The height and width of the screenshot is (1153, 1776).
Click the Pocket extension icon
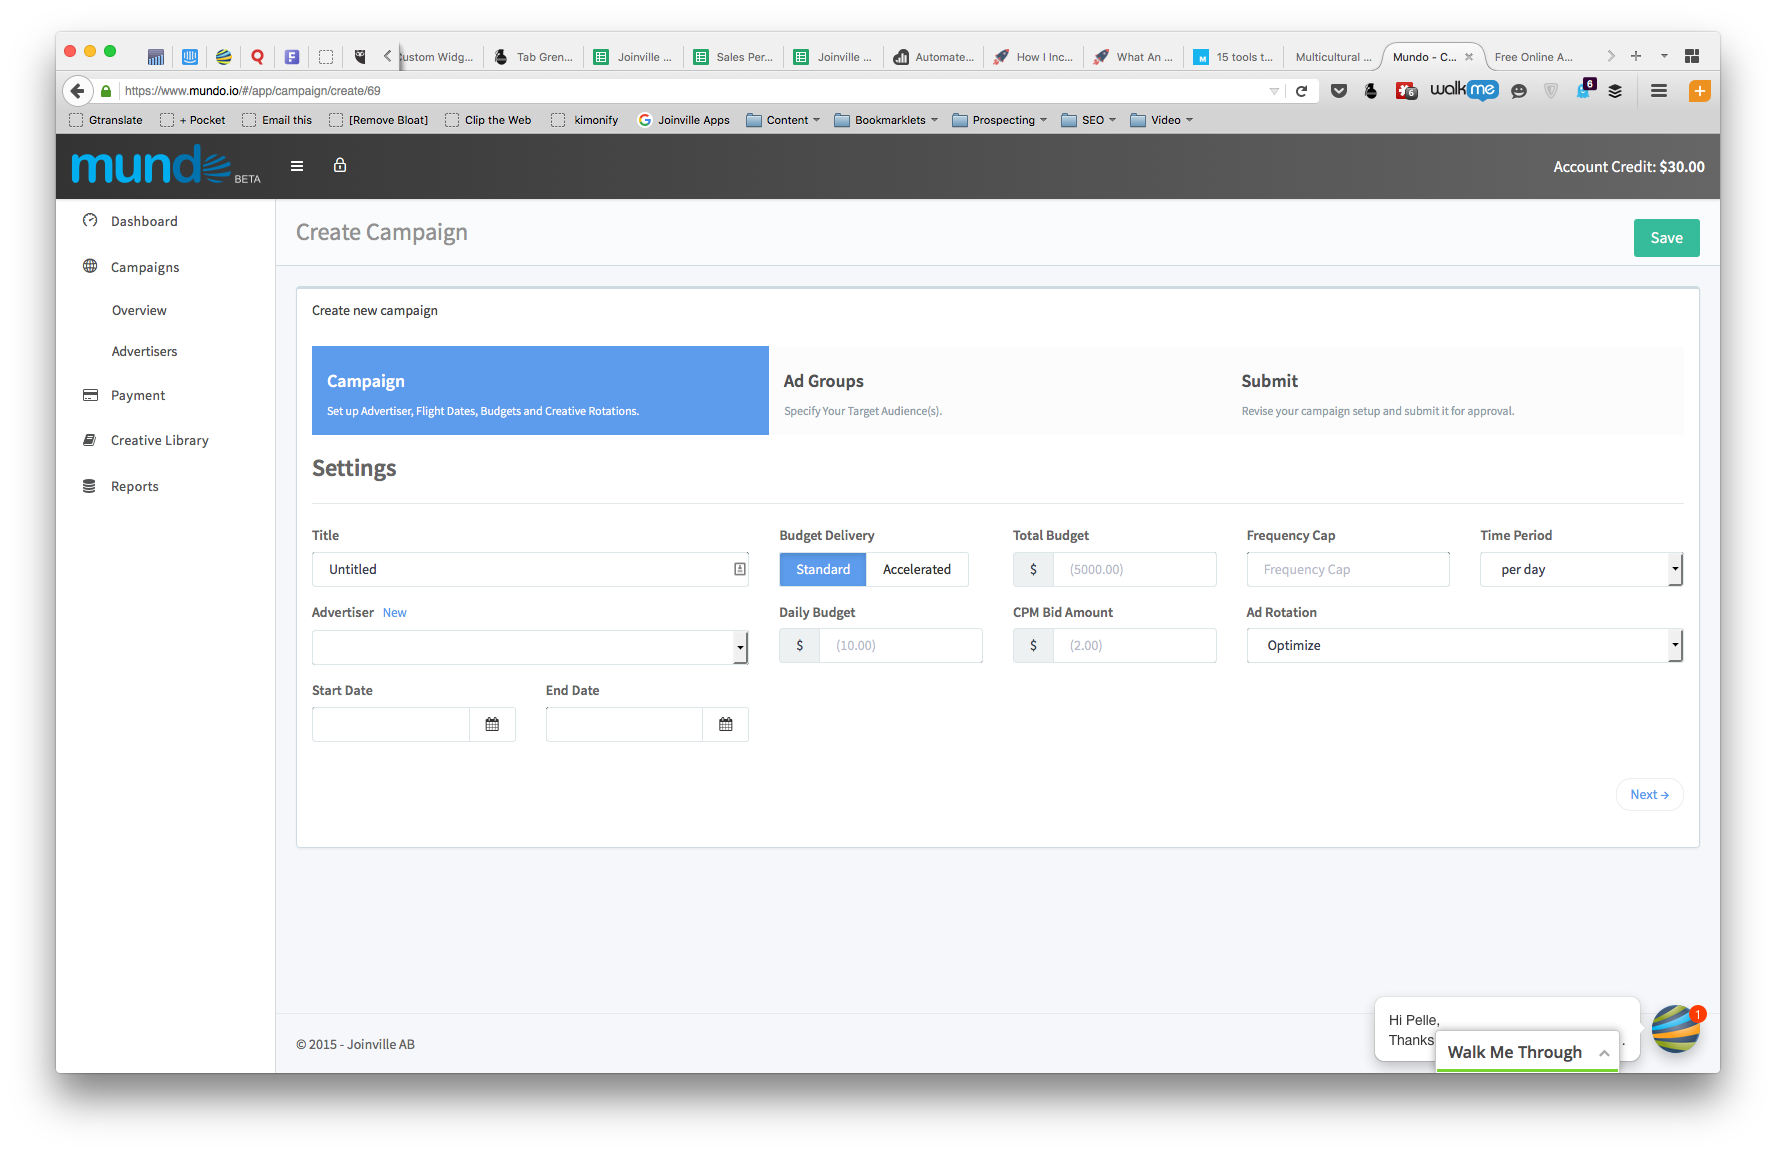click(1339, 91)
